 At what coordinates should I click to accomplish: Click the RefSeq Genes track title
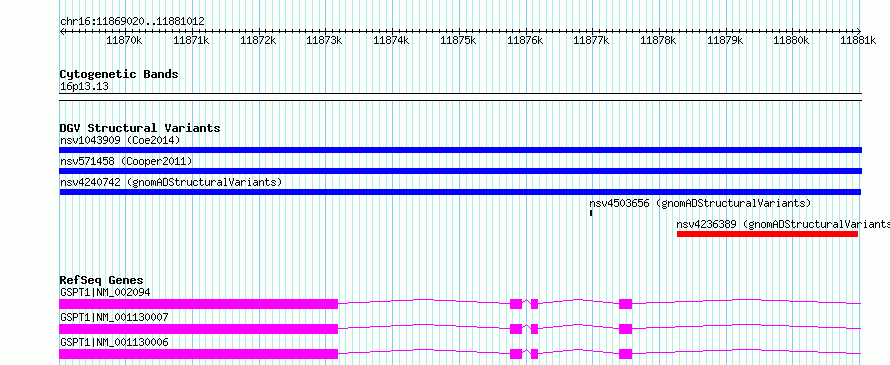[102, 280]
